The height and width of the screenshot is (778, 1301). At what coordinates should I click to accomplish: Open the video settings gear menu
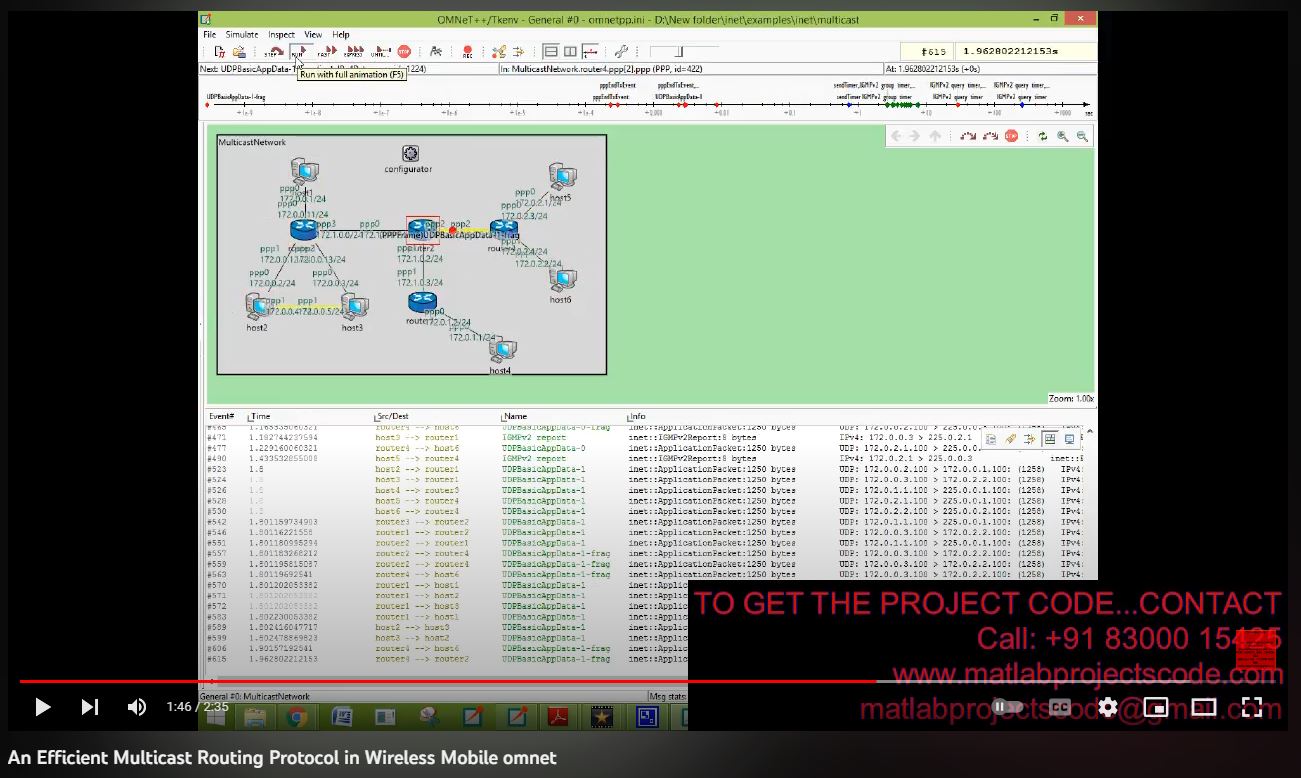pyautogui.click(x=1108, y=707)
